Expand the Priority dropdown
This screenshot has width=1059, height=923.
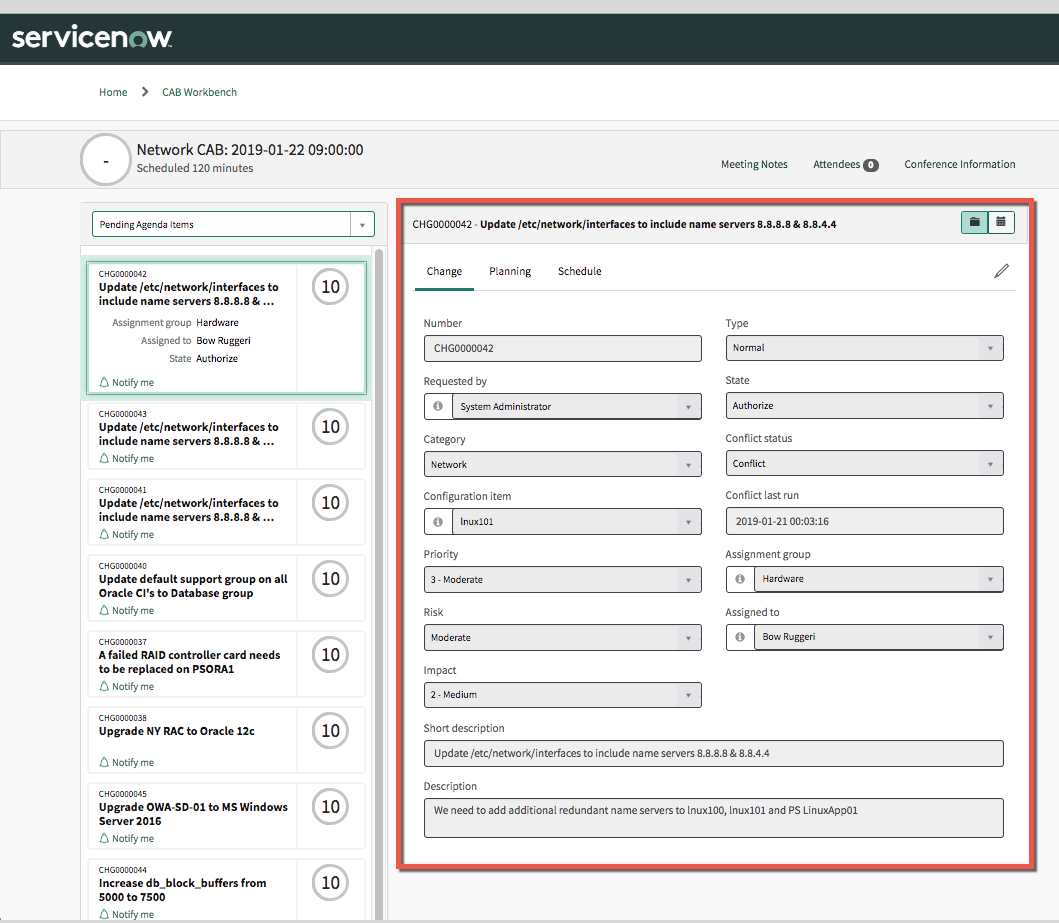pyautogui.click(x=563, y=580)
